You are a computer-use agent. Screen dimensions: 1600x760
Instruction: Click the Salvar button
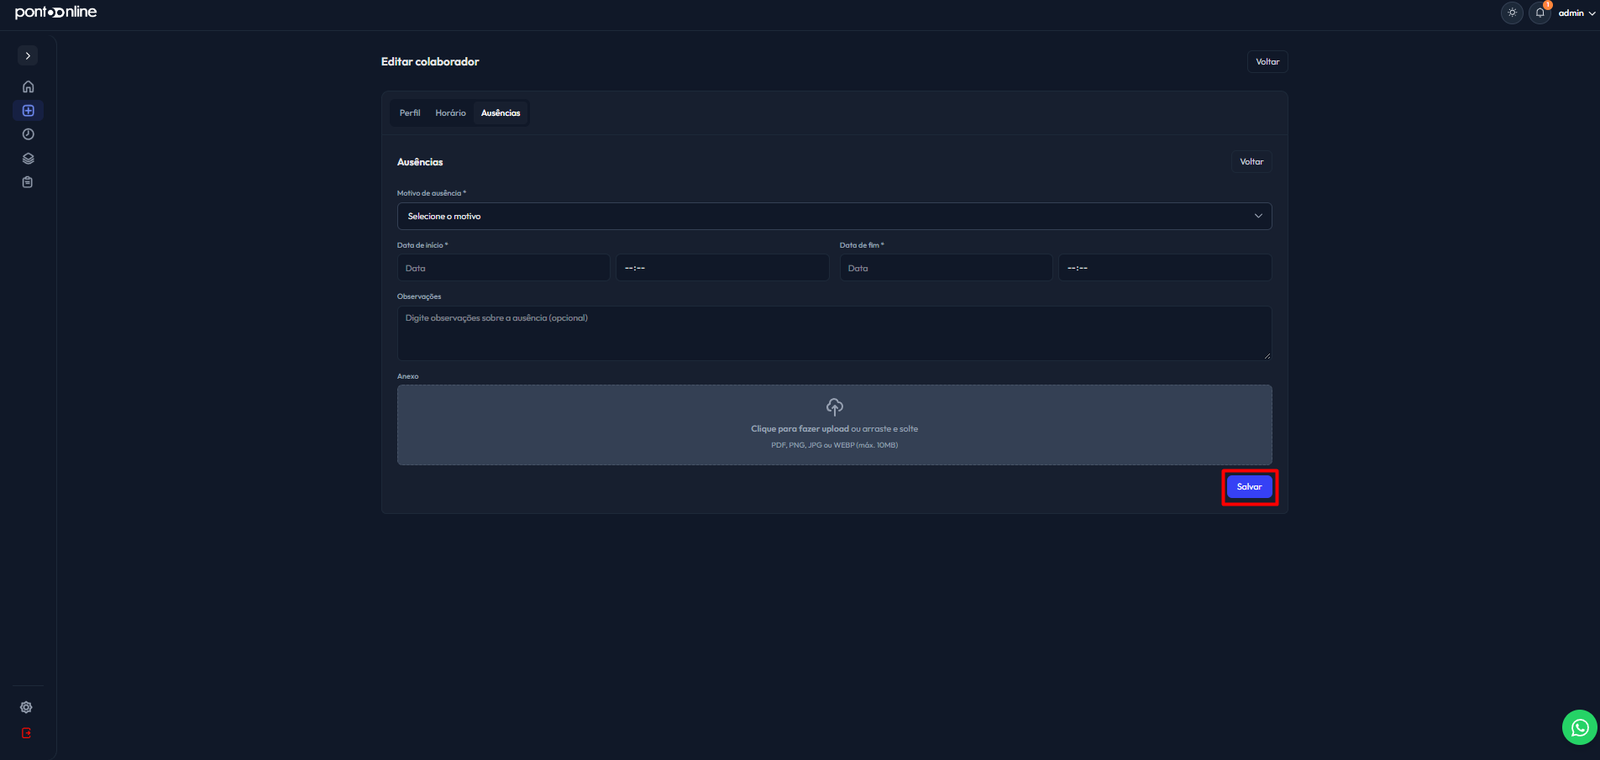point(1250,487)
